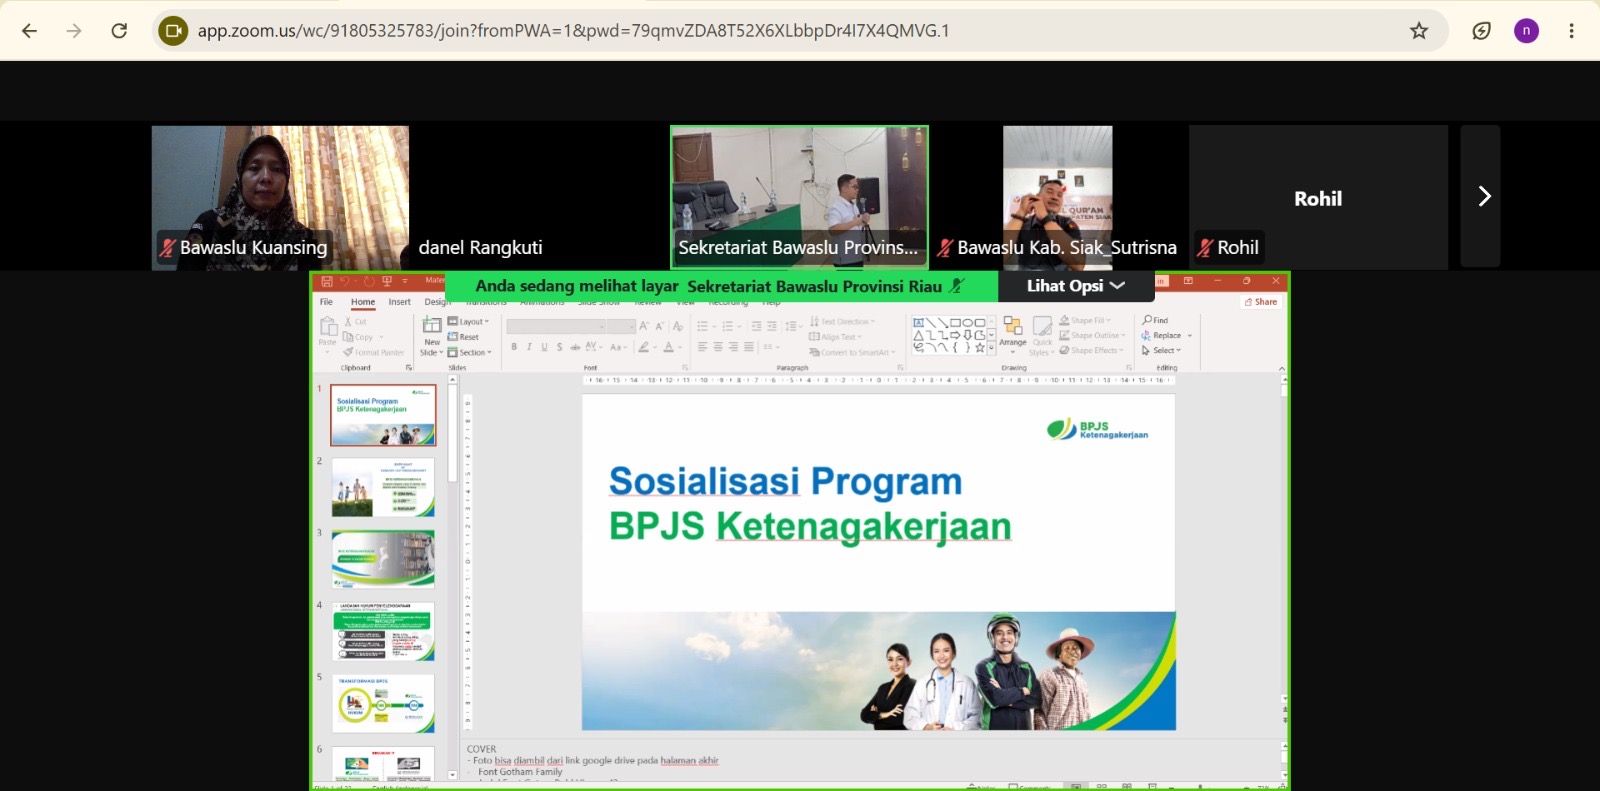
Task: Open the File menu tab
Action: point(326,302)
